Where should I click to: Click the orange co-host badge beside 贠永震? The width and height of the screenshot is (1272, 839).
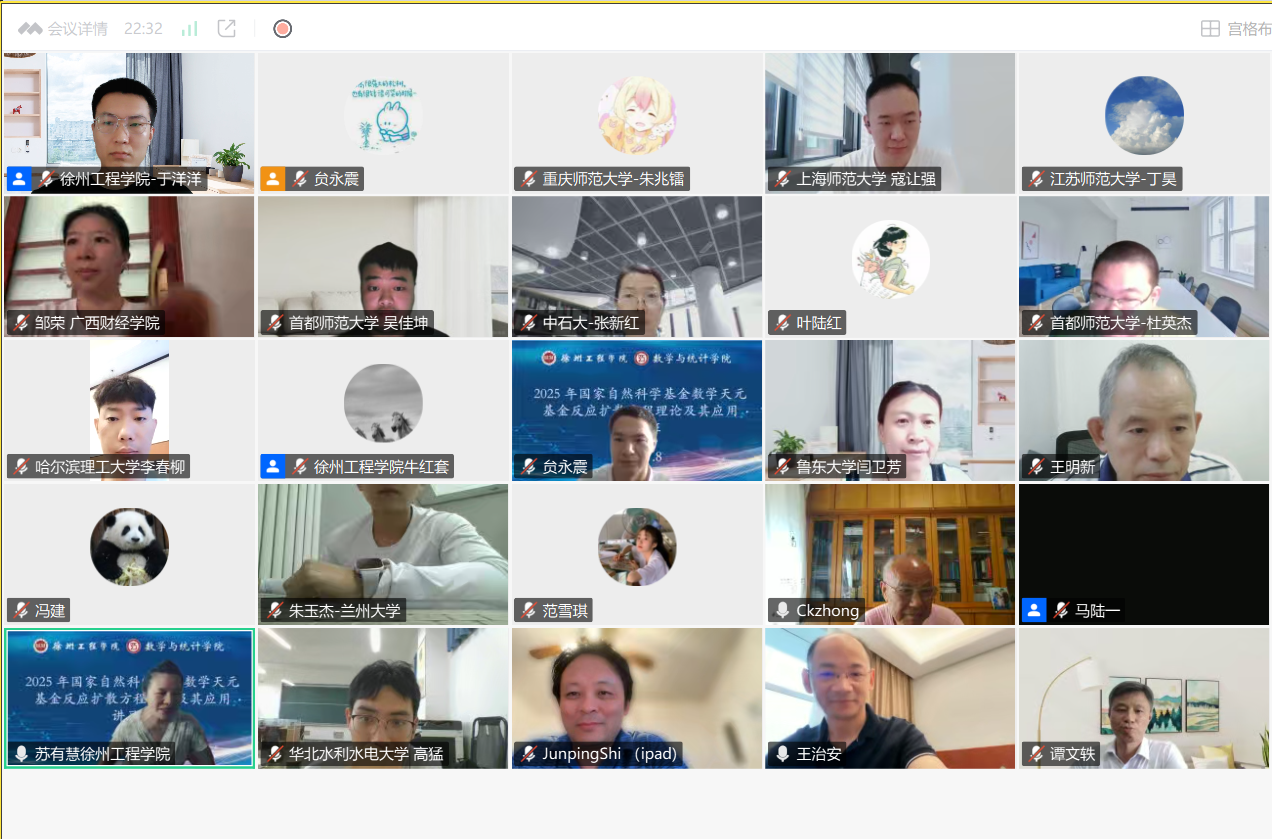(x=272, y=180)
